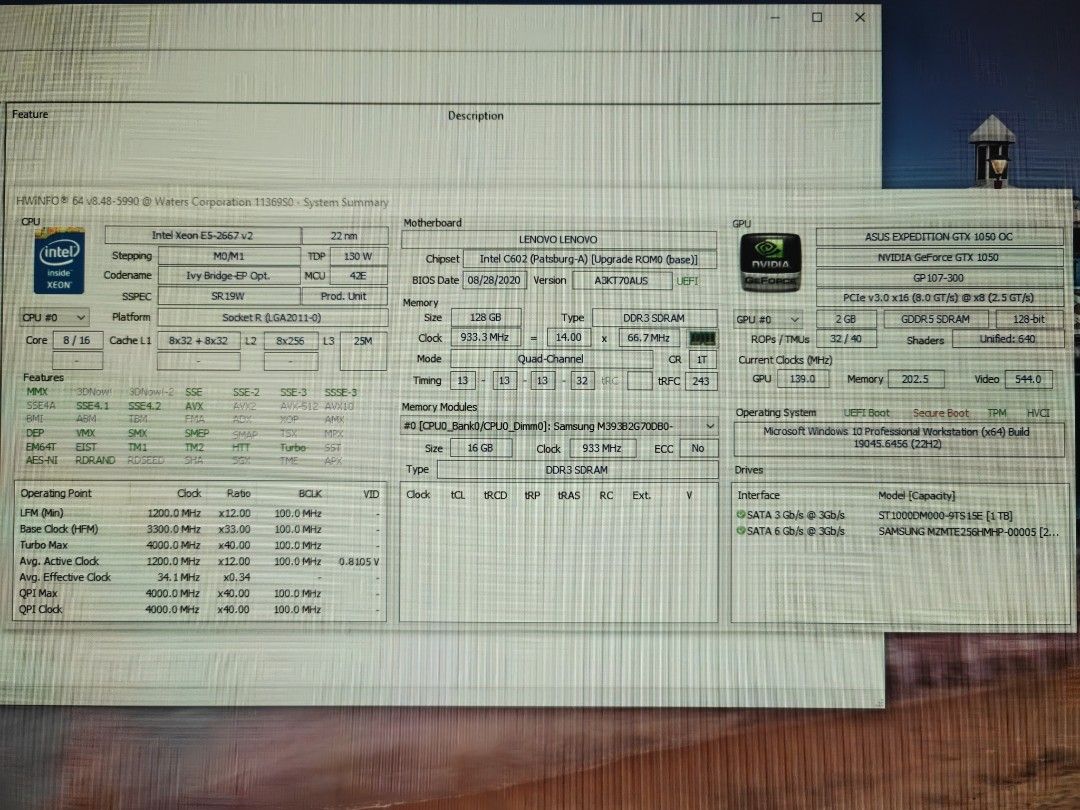Click the ECC No field
This screenshot has width=1080, height=810.
pyautogui.click(x=698, y=448)
